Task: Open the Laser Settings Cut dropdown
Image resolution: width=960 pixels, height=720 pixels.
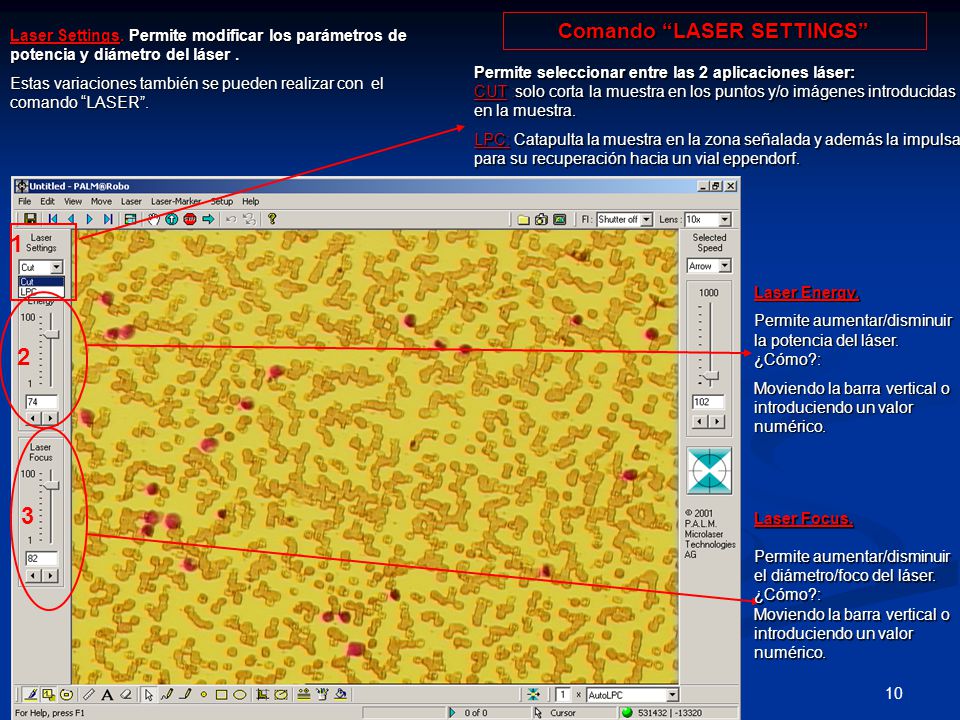Action: 56,267
